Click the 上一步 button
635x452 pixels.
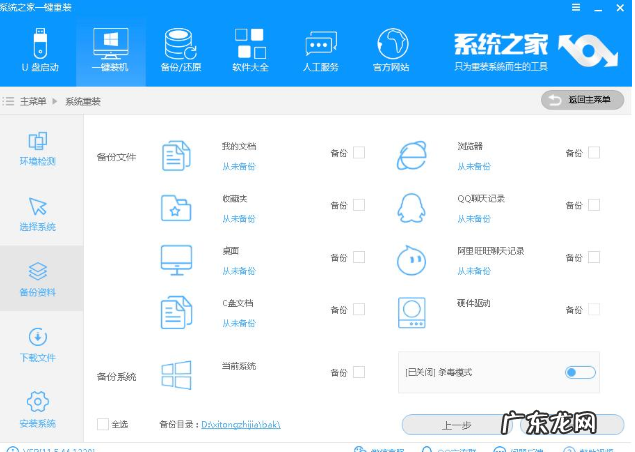tap(456, 425)
